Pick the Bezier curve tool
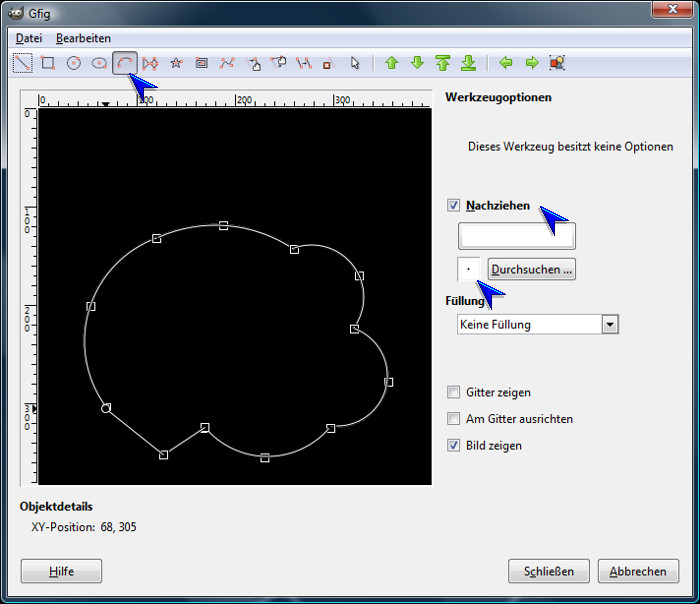The width and height of the screenshot is (700, 604). point(228,63)
